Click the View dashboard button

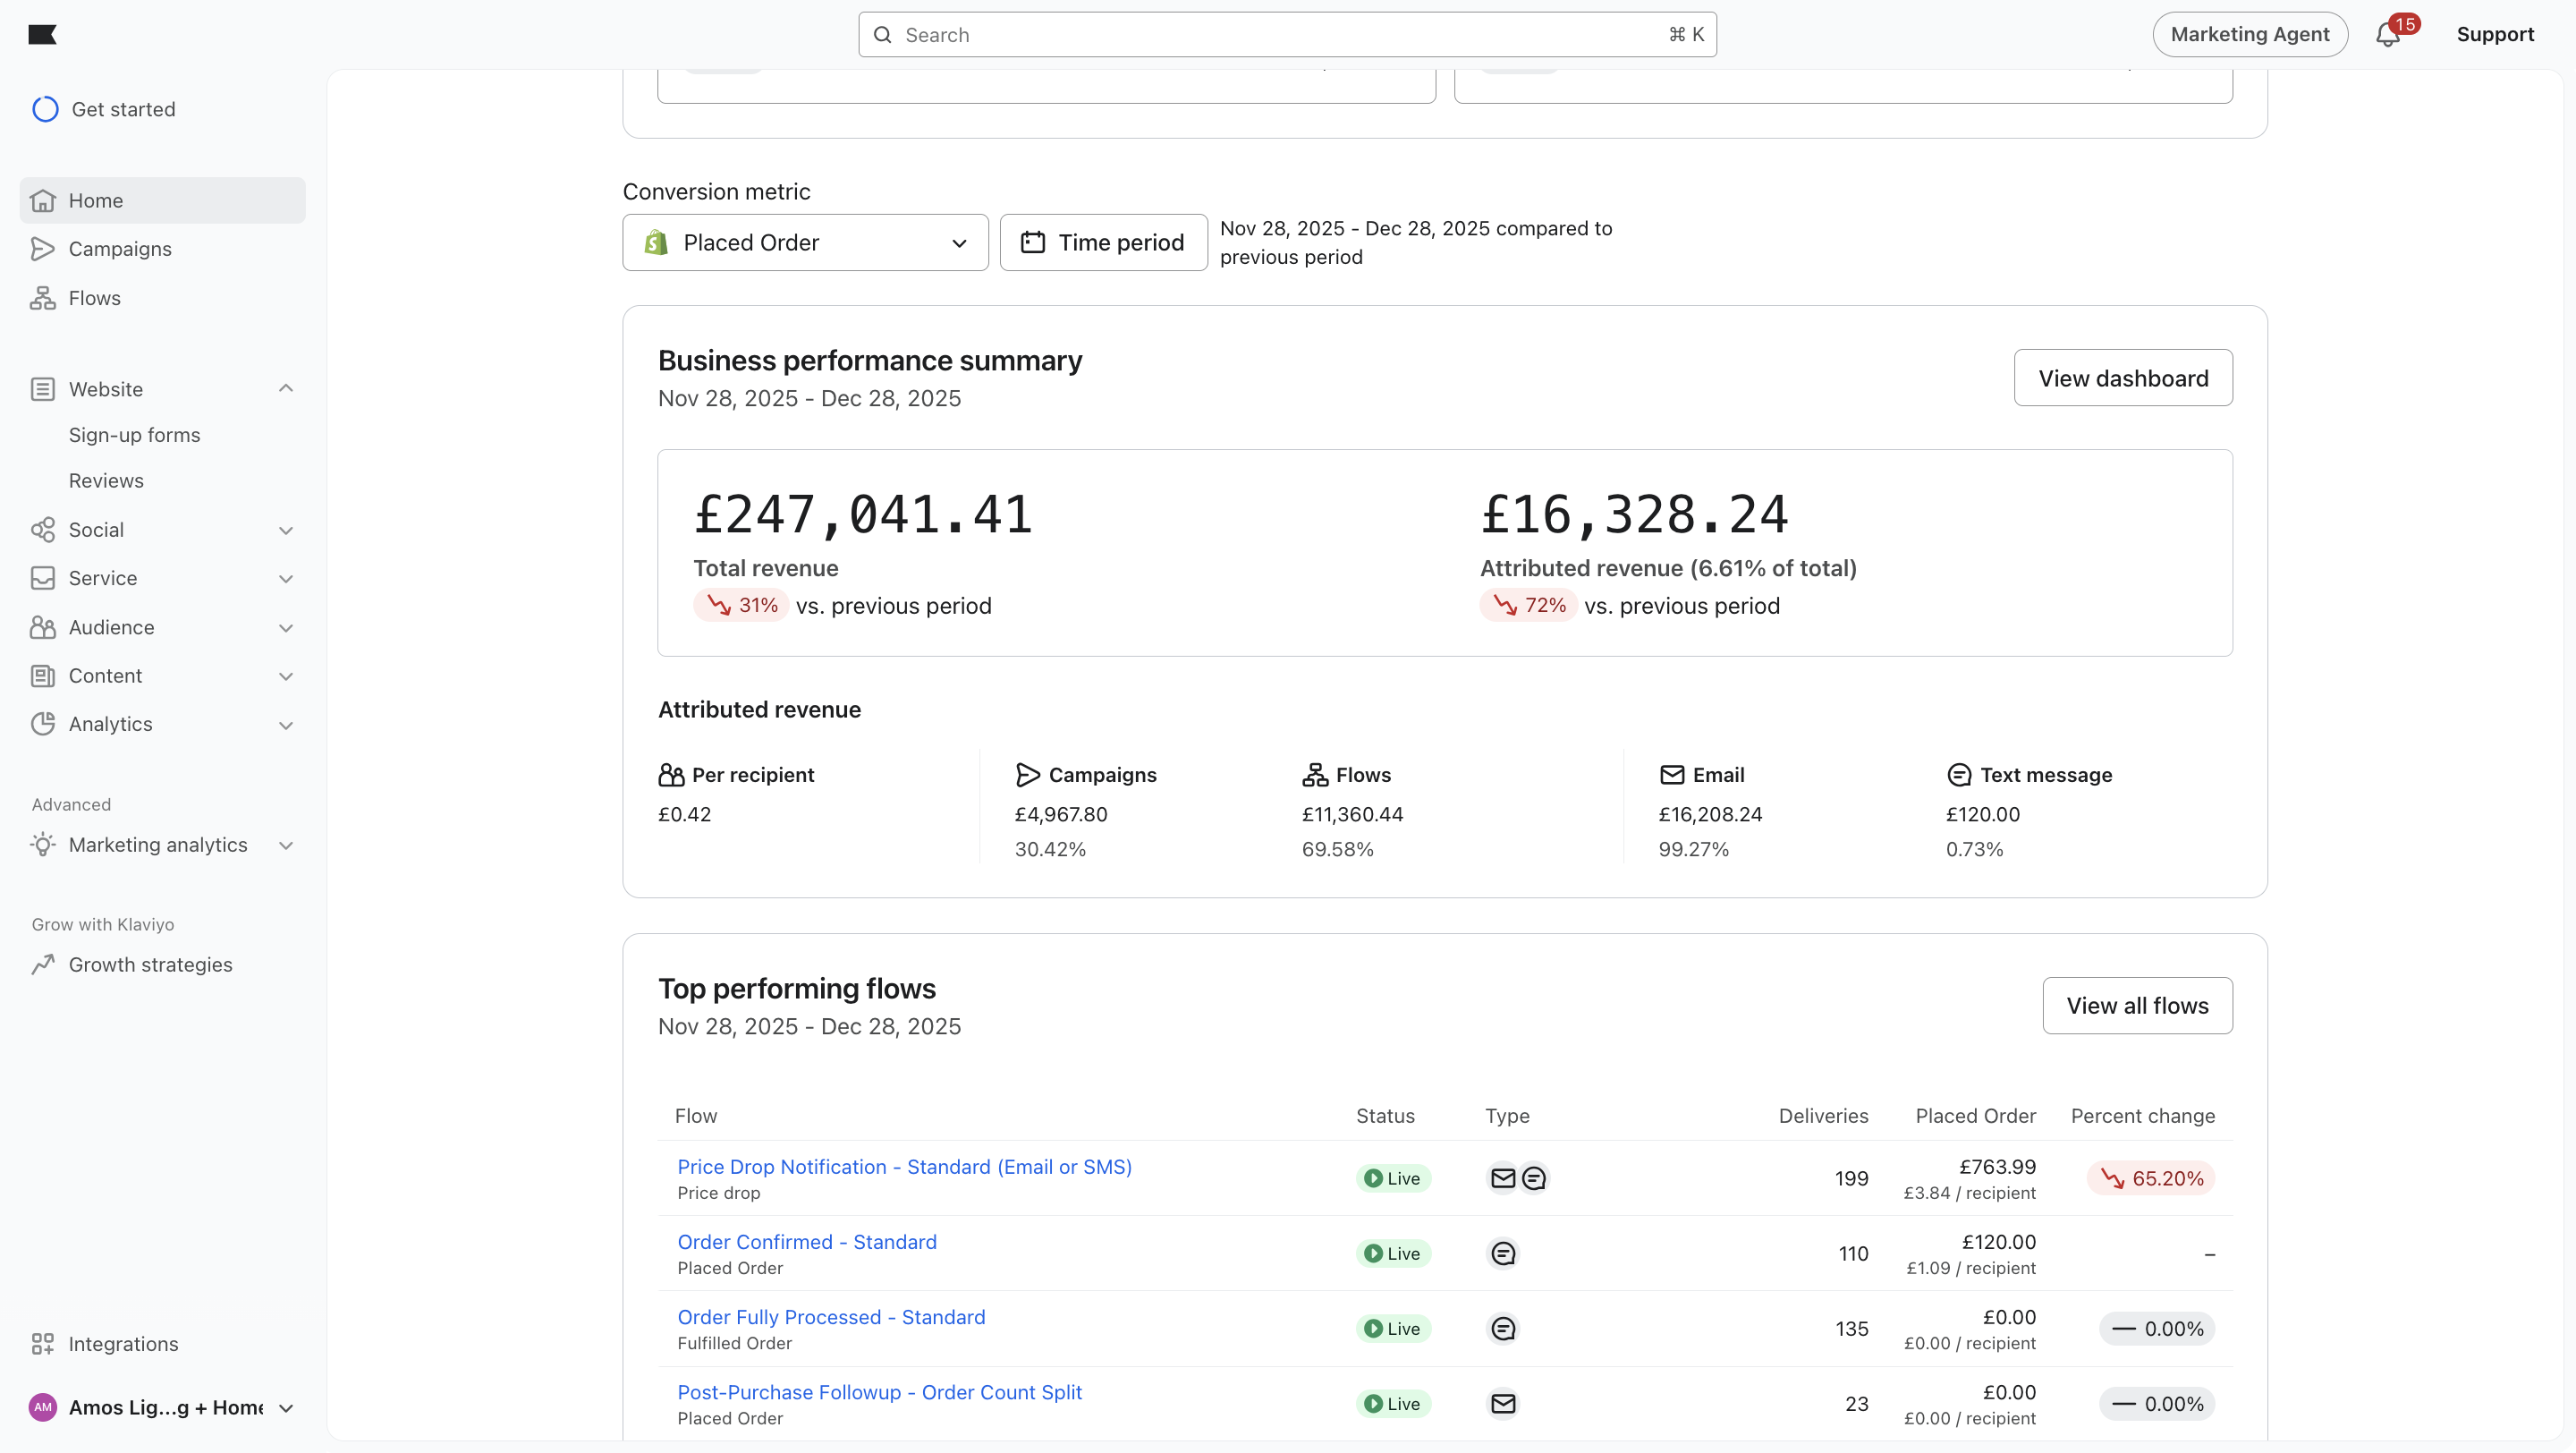coord(2122,378)
